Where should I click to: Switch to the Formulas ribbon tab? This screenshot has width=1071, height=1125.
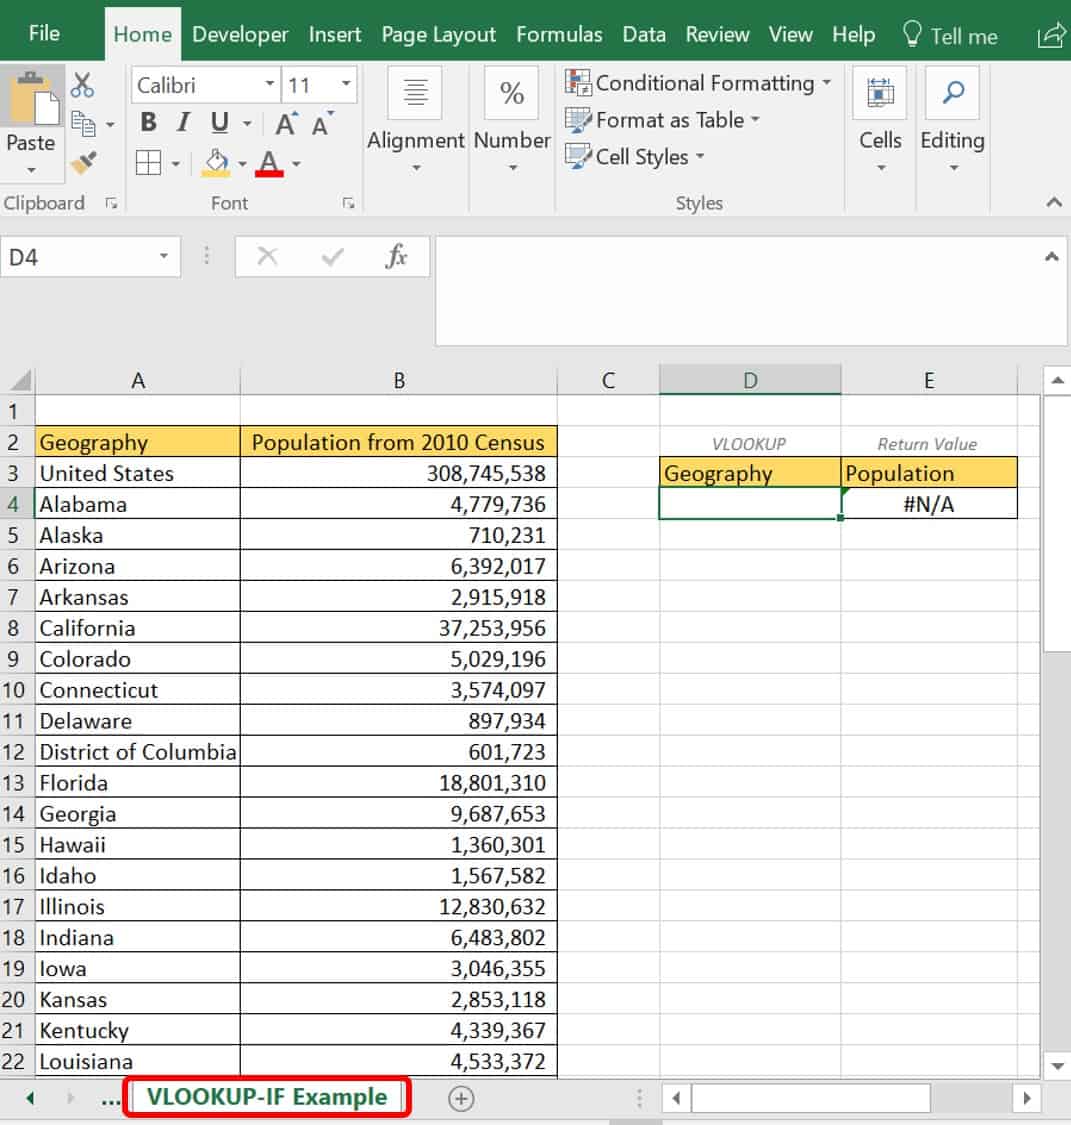click(559, 35)
